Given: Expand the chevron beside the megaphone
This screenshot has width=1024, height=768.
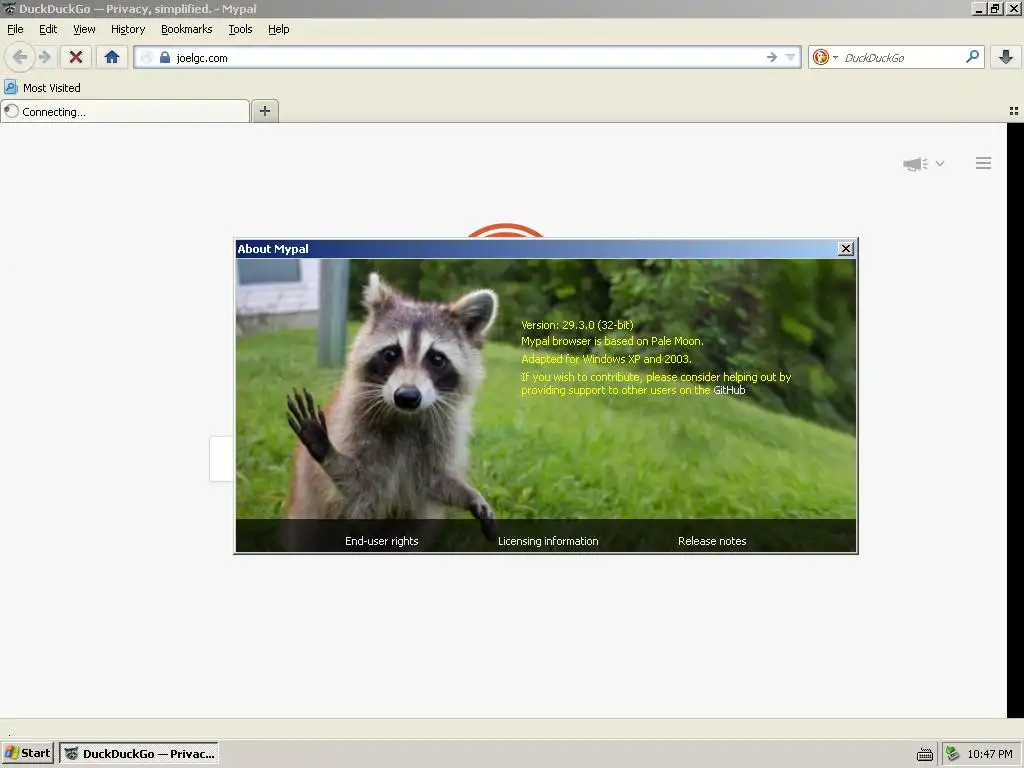Looking at the screenshot, I should (940, 164).
